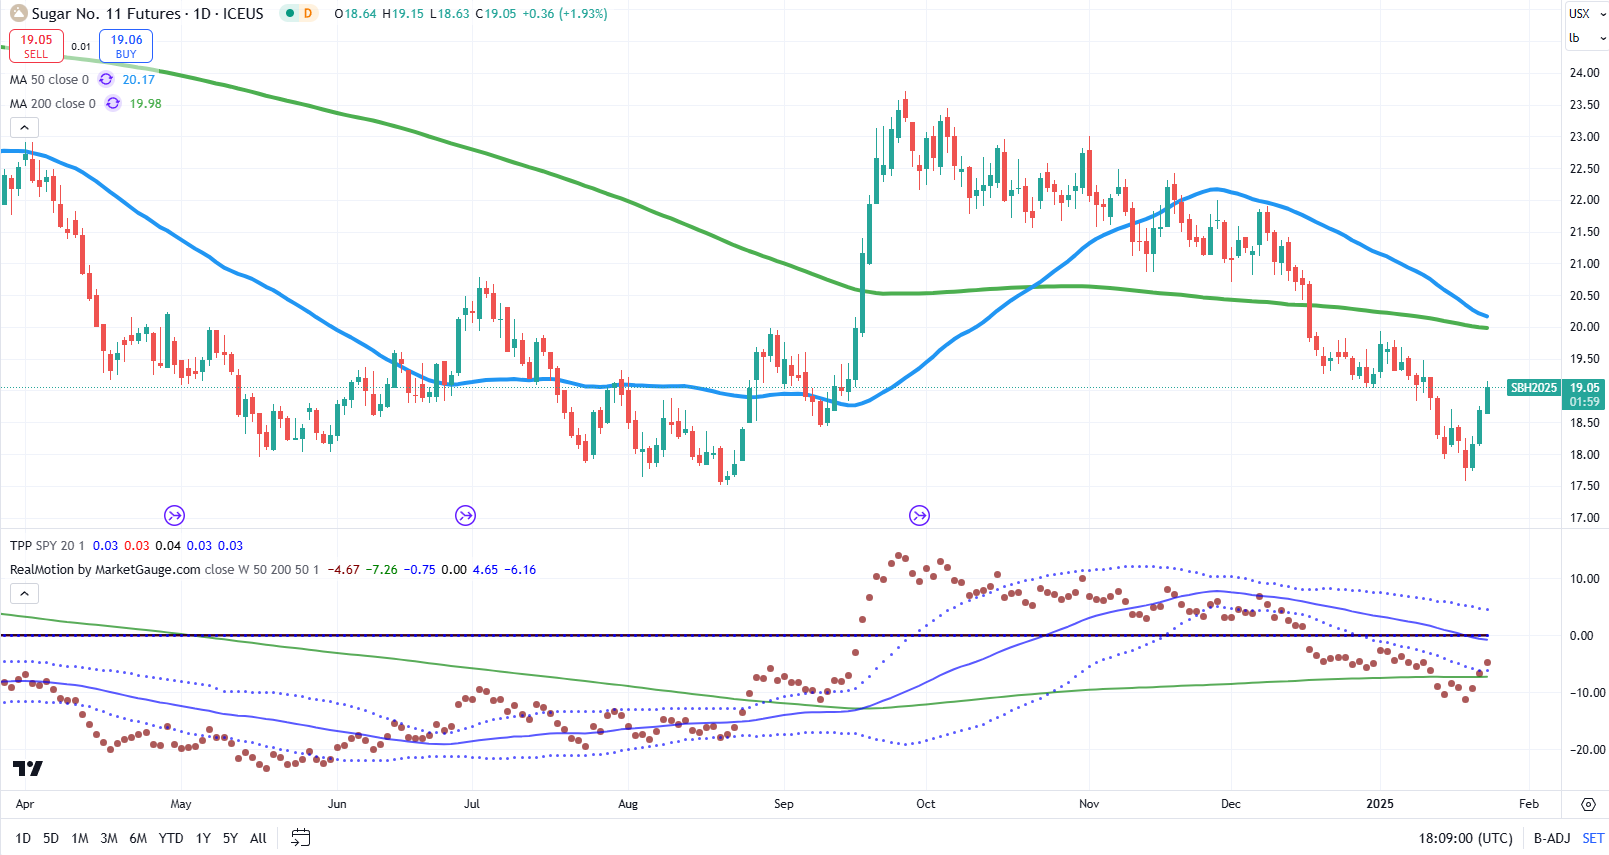Click the TradingView logo at bottom left
The image size is (1609, 855).
pyautogui.click(x=28, y=768)
